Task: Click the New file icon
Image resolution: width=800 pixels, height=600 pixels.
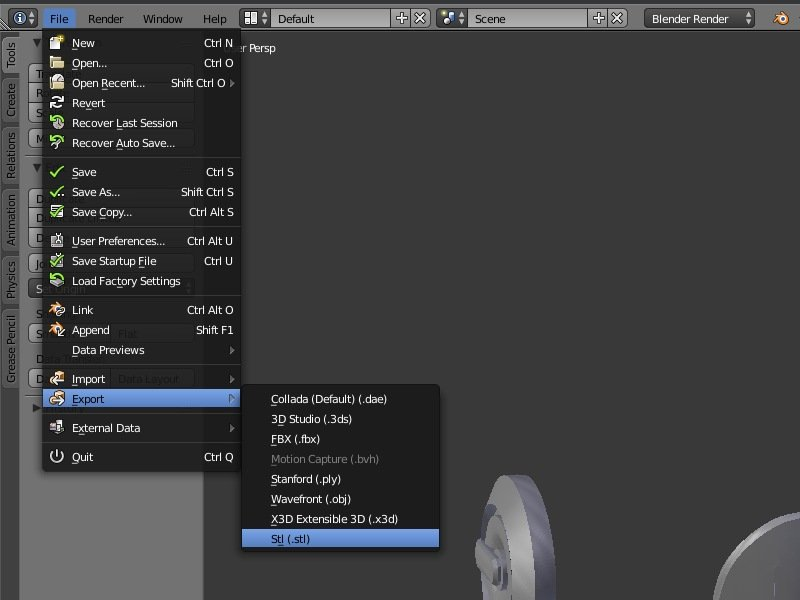Action: tap(57, 42)
